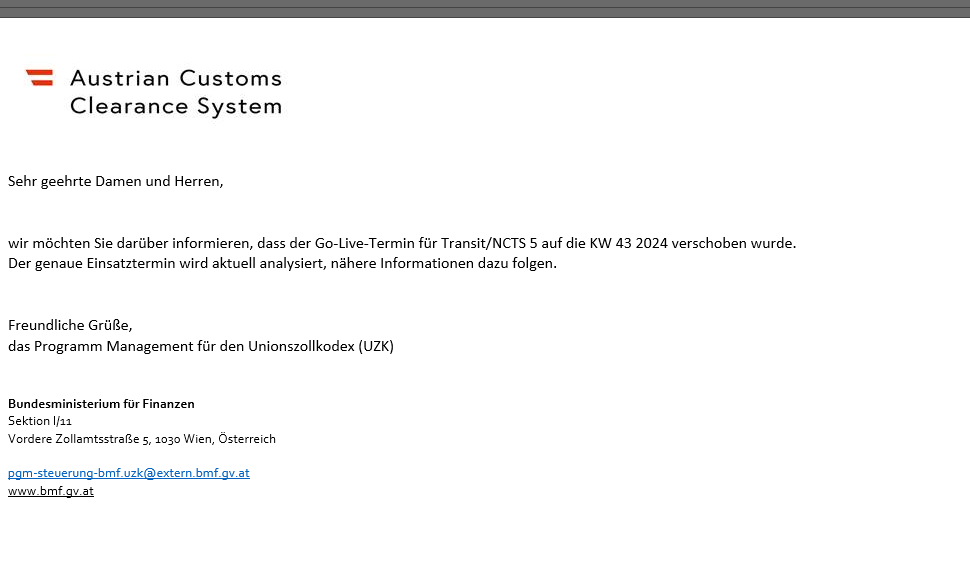This screenshot has height=571, width=970.
Task: Click the "Sektion I/11" line
Action: pyautogui.click(x=40, y=421)
